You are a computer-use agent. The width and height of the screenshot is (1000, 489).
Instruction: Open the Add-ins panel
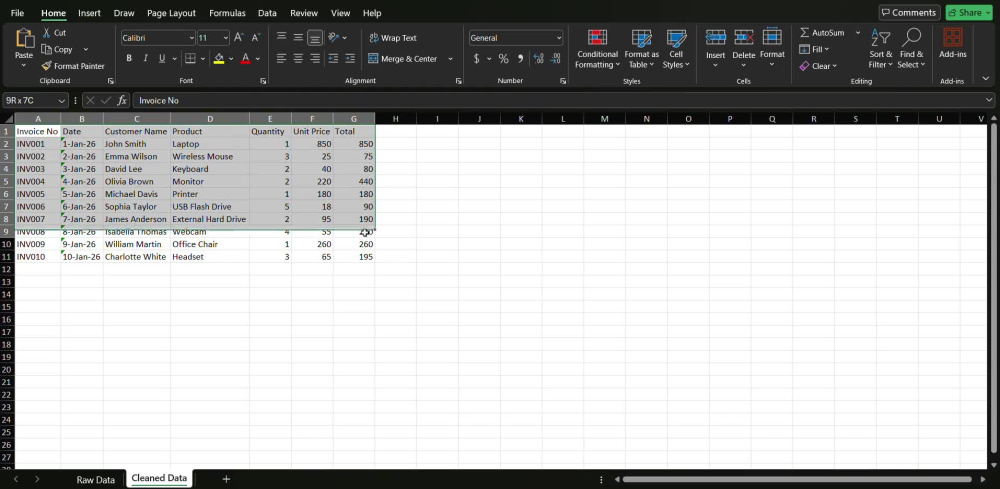[x=953, y=44]
